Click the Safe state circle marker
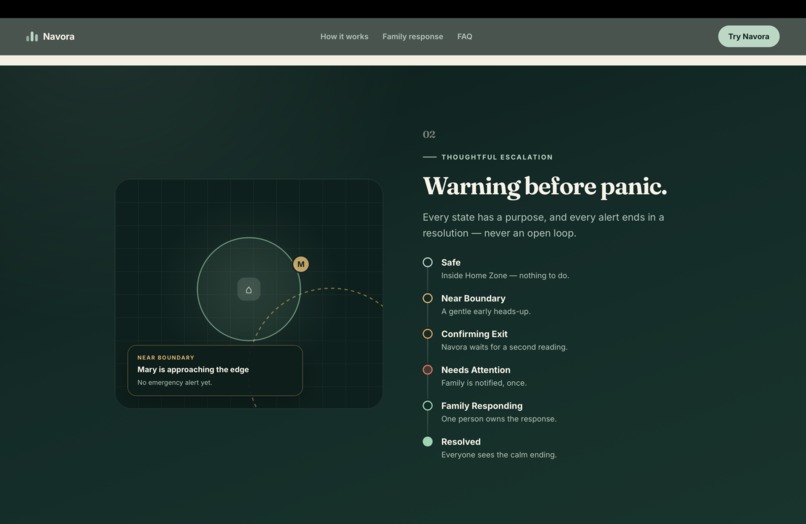 click(428, 262)
